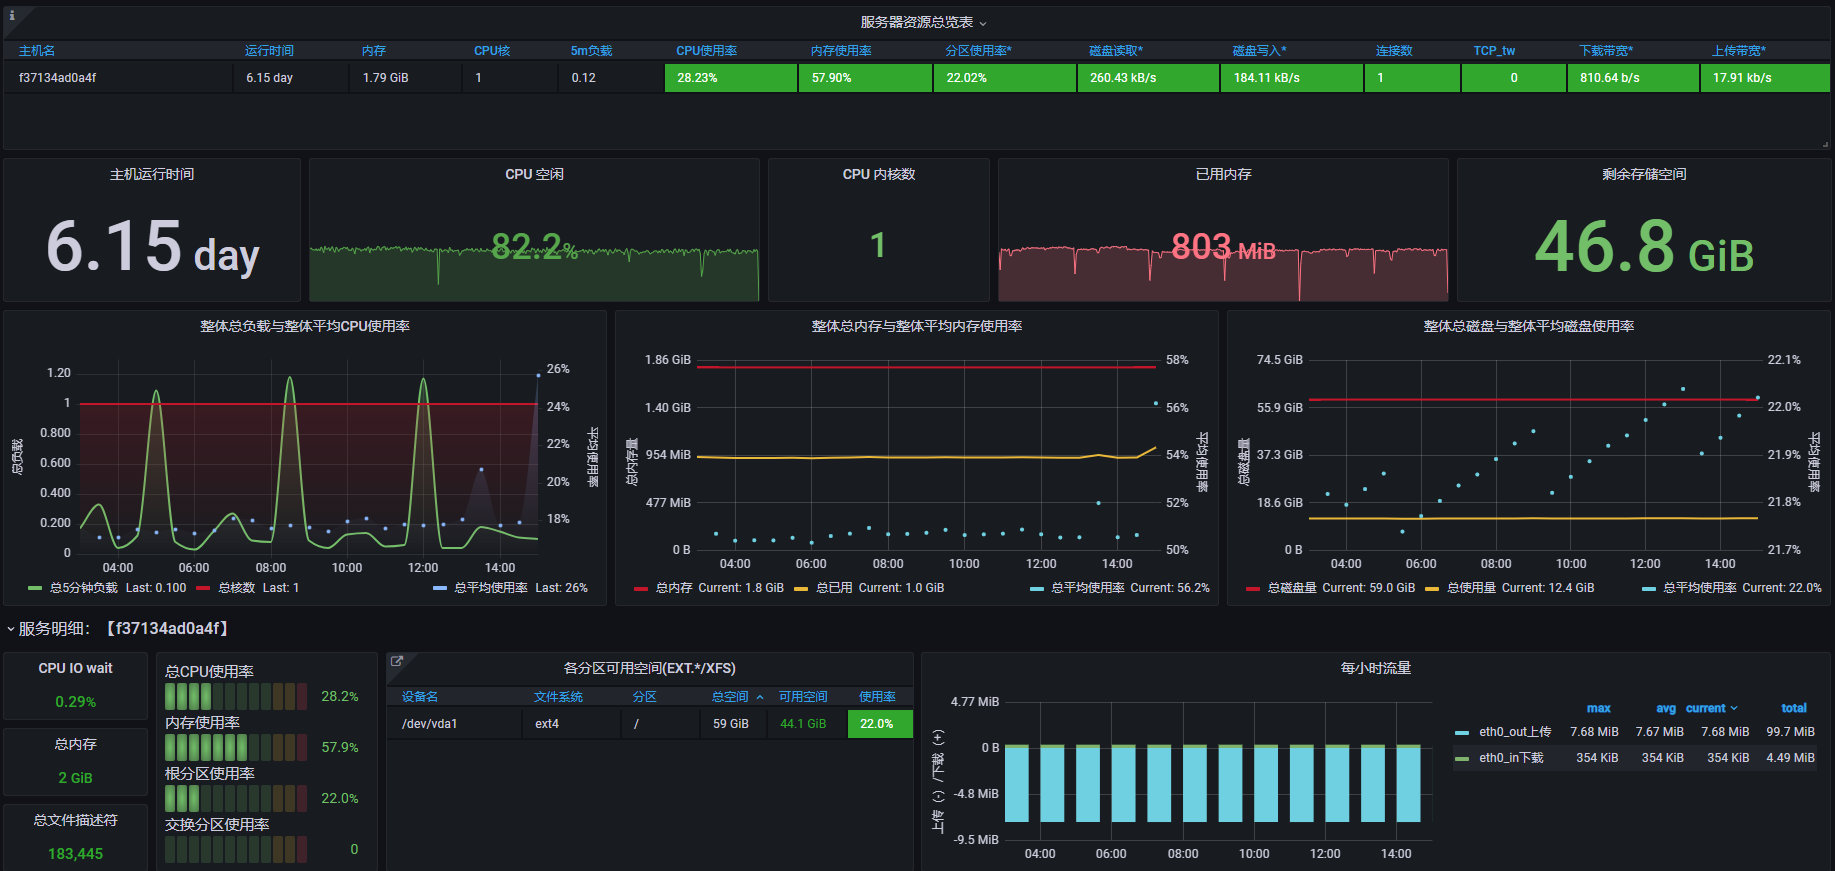1835x871 pixels.
Task: Sort the overview table by CPU使用率 column
Action: pos(706,51)
